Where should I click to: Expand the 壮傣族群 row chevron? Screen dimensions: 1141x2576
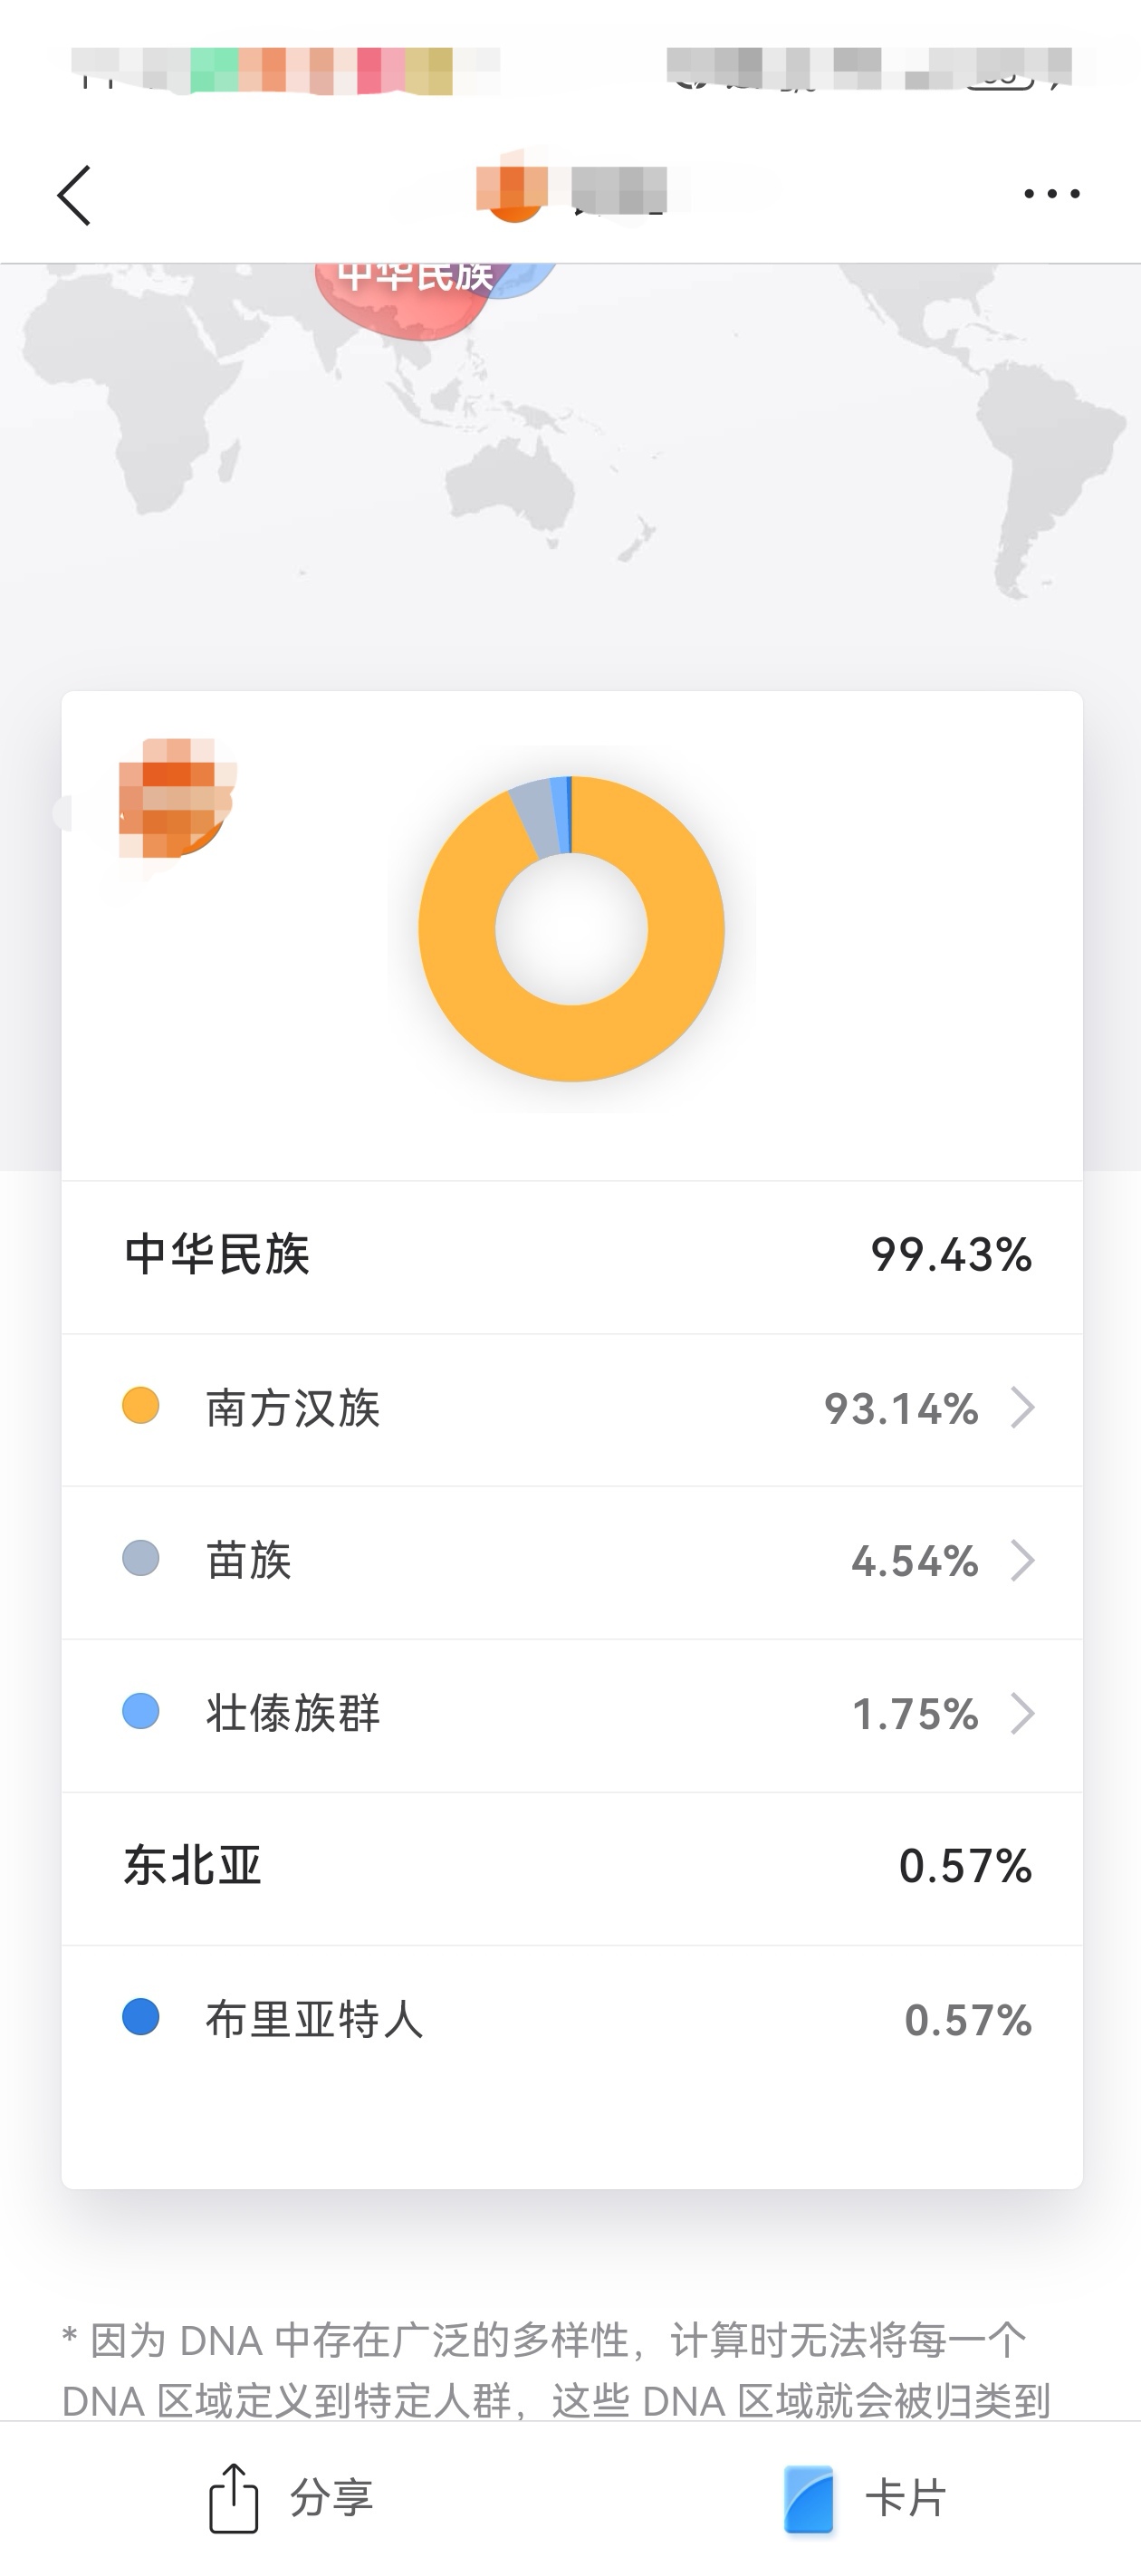(1022, 1713)
